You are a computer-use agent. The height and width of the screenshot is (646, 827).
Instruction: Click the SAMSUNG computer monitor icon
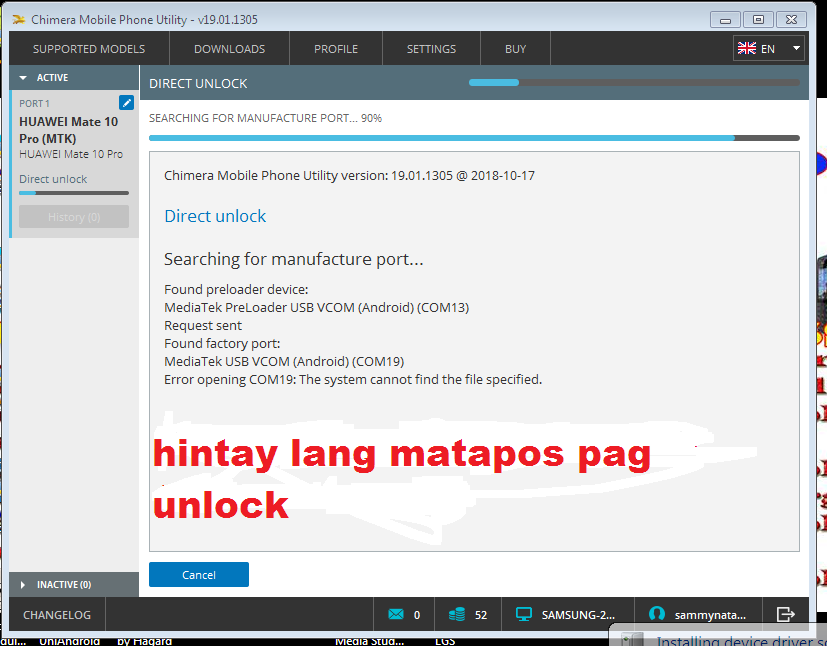pos(524,614)
